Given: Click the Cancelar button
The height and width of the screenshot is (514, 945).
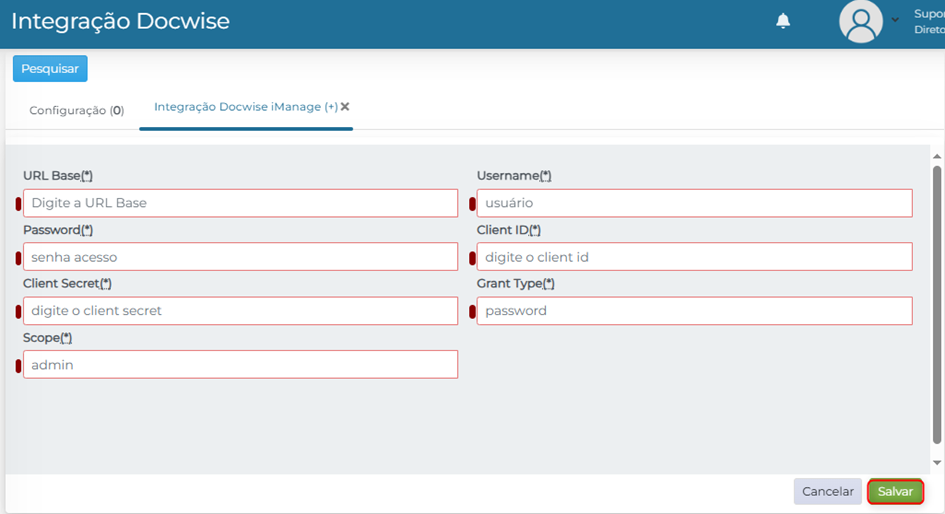Looking at the screenshot, I should [827, 492].
